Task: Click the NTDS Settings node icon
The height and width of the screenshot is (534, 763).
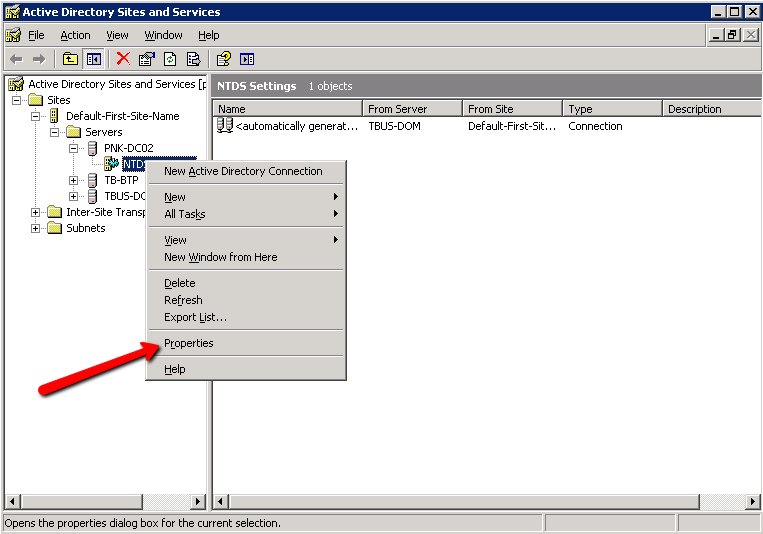Action: pyautogui.click(x=112, y=164)
